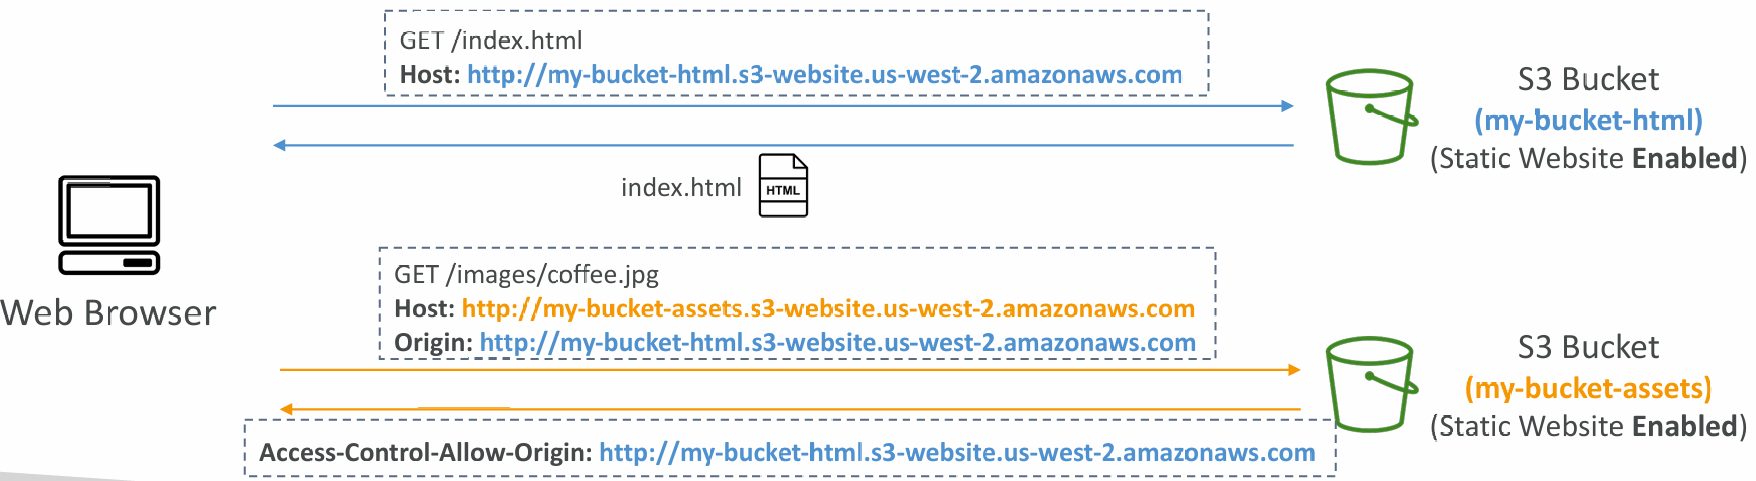Click the top S3 Bucket title text
The width and height of the screenshot is (1756, 481).
pyautogui.click(x=1588, y=79)
